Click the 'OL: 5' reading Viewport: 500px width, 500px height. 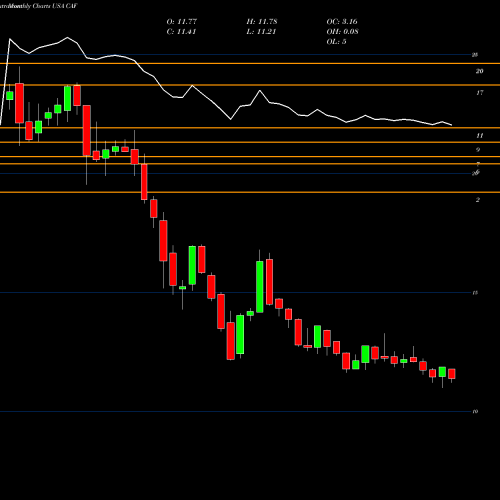pos(336,42)
